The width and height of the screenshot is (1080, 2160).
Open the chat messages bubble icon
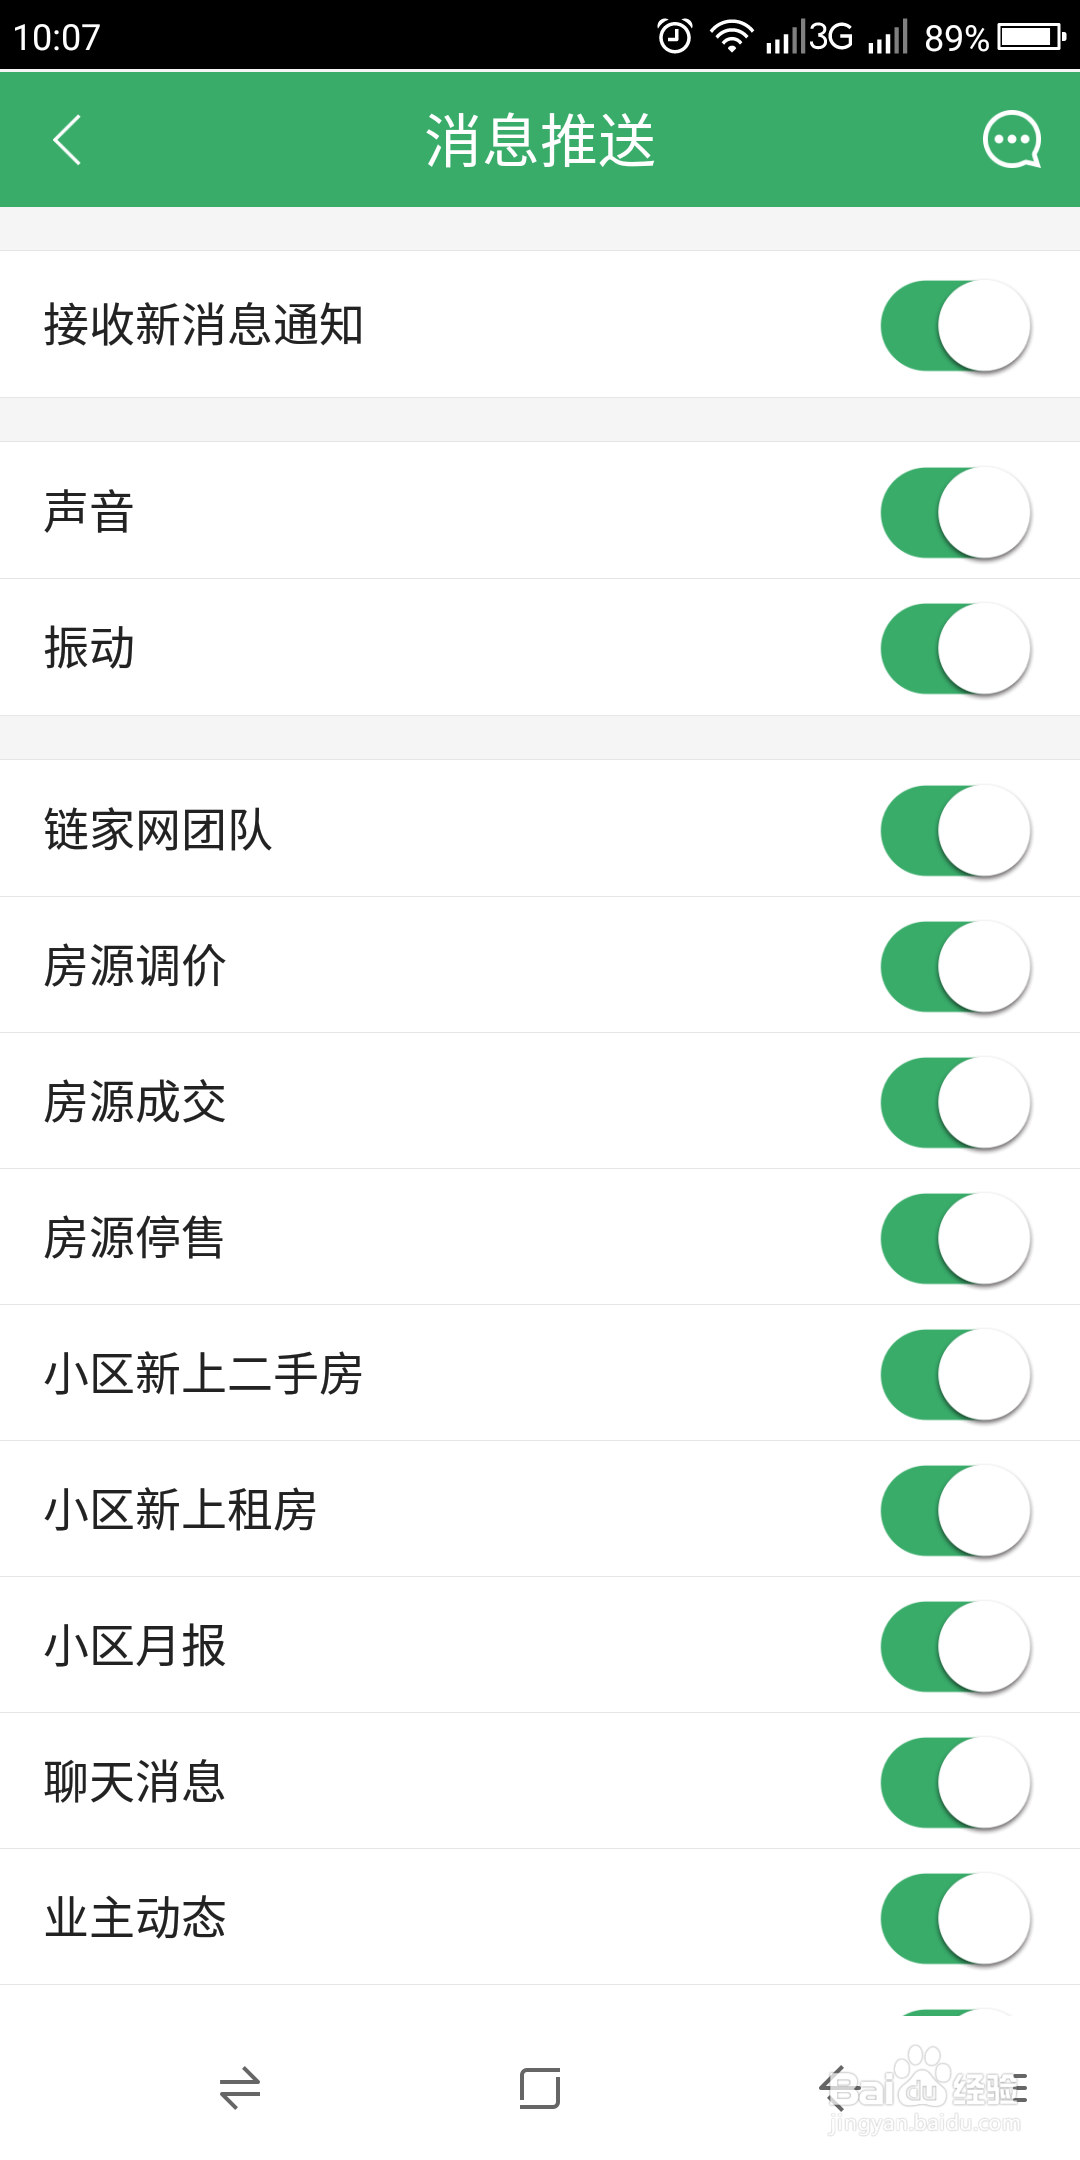tap(1012, 140)
